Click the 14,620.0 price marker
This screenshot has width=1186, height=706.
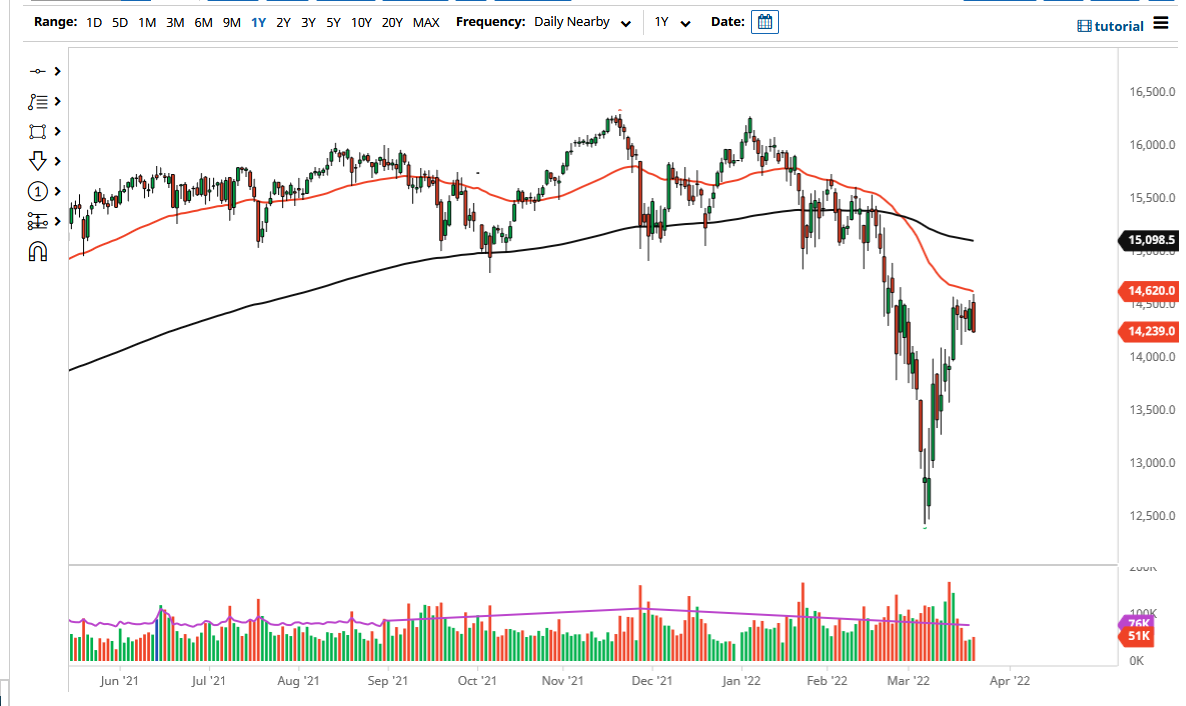pos(1150,291)
